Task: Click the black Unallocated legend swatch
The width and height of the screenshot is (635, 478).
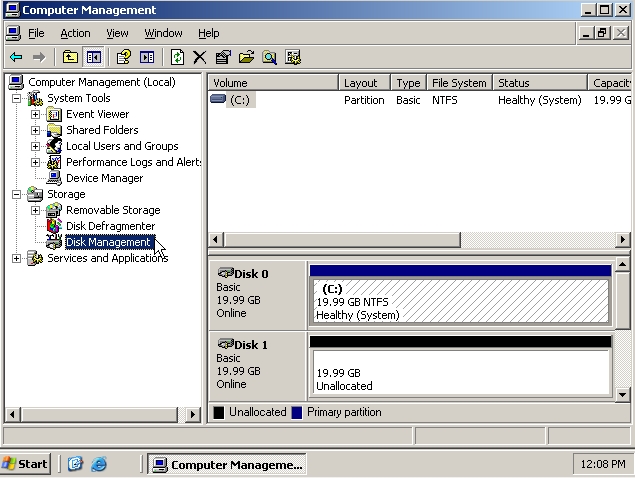Action: point(219,412)
